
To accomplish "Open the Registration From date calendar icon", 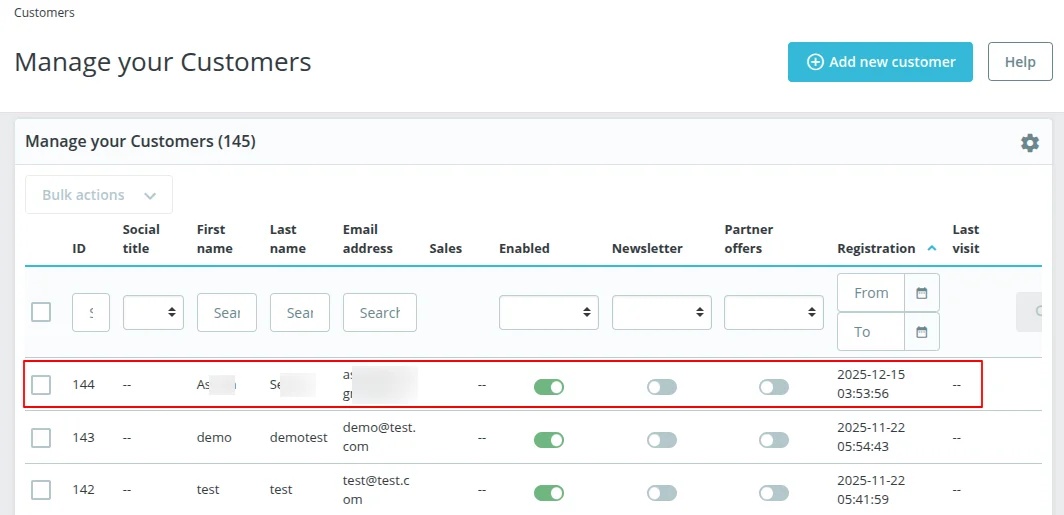I will pyautogui.click(x=922, y=293).
